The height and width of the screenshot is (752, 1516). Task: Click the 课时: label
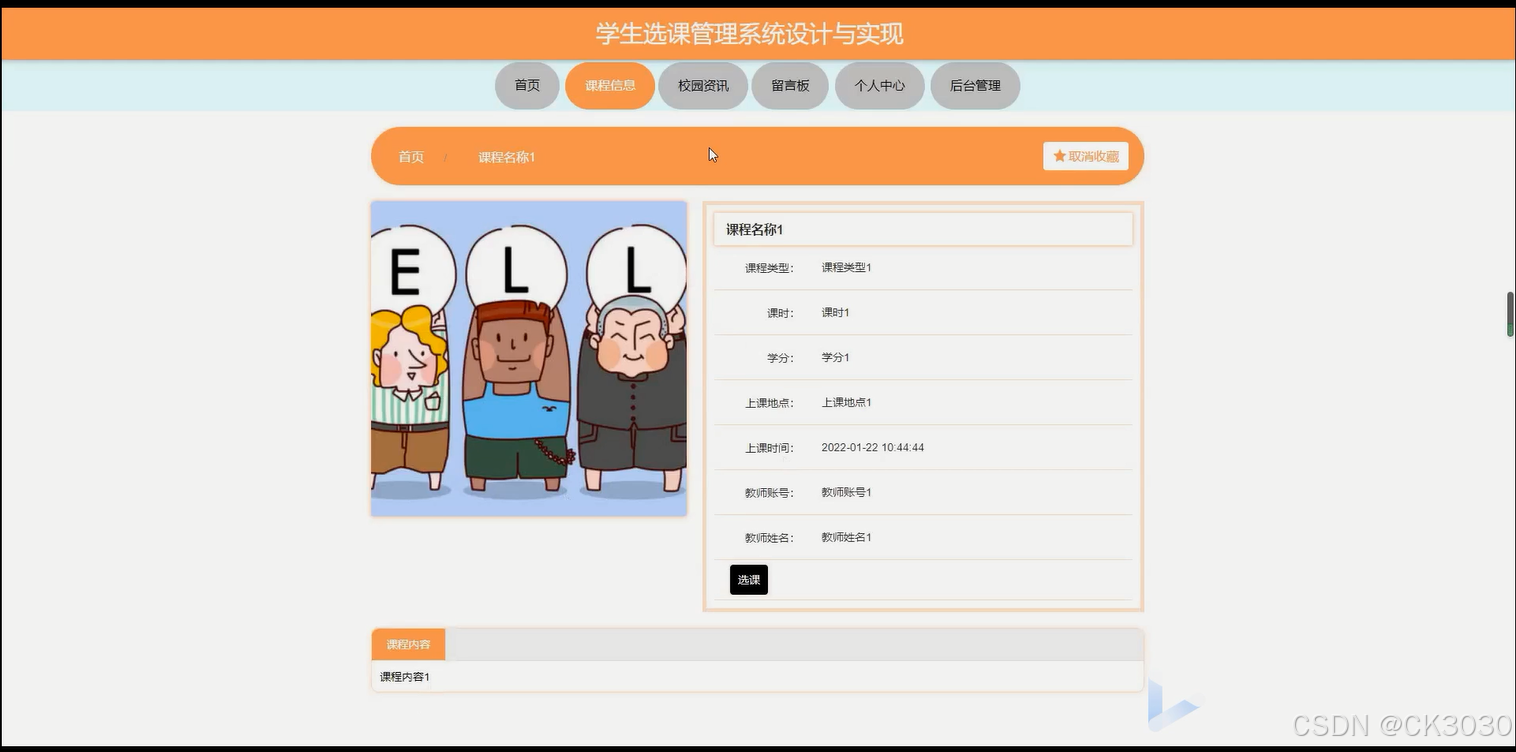[x=780, y=313]
